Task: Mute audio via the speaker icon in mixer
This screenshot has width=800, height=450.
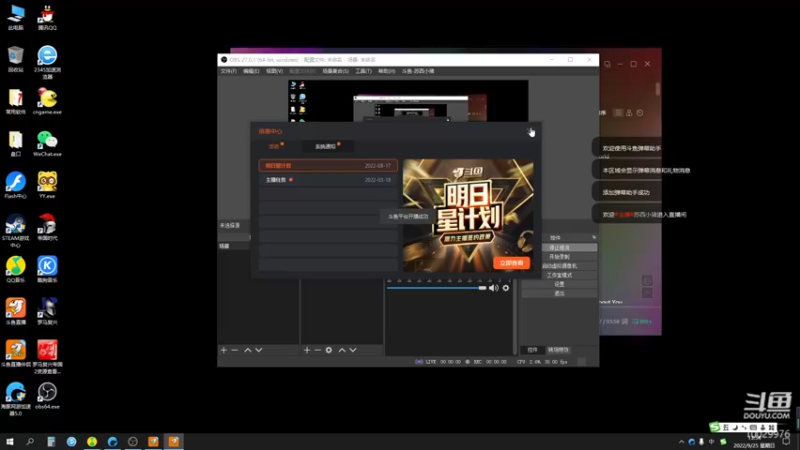Action: [x=493, y=288]
